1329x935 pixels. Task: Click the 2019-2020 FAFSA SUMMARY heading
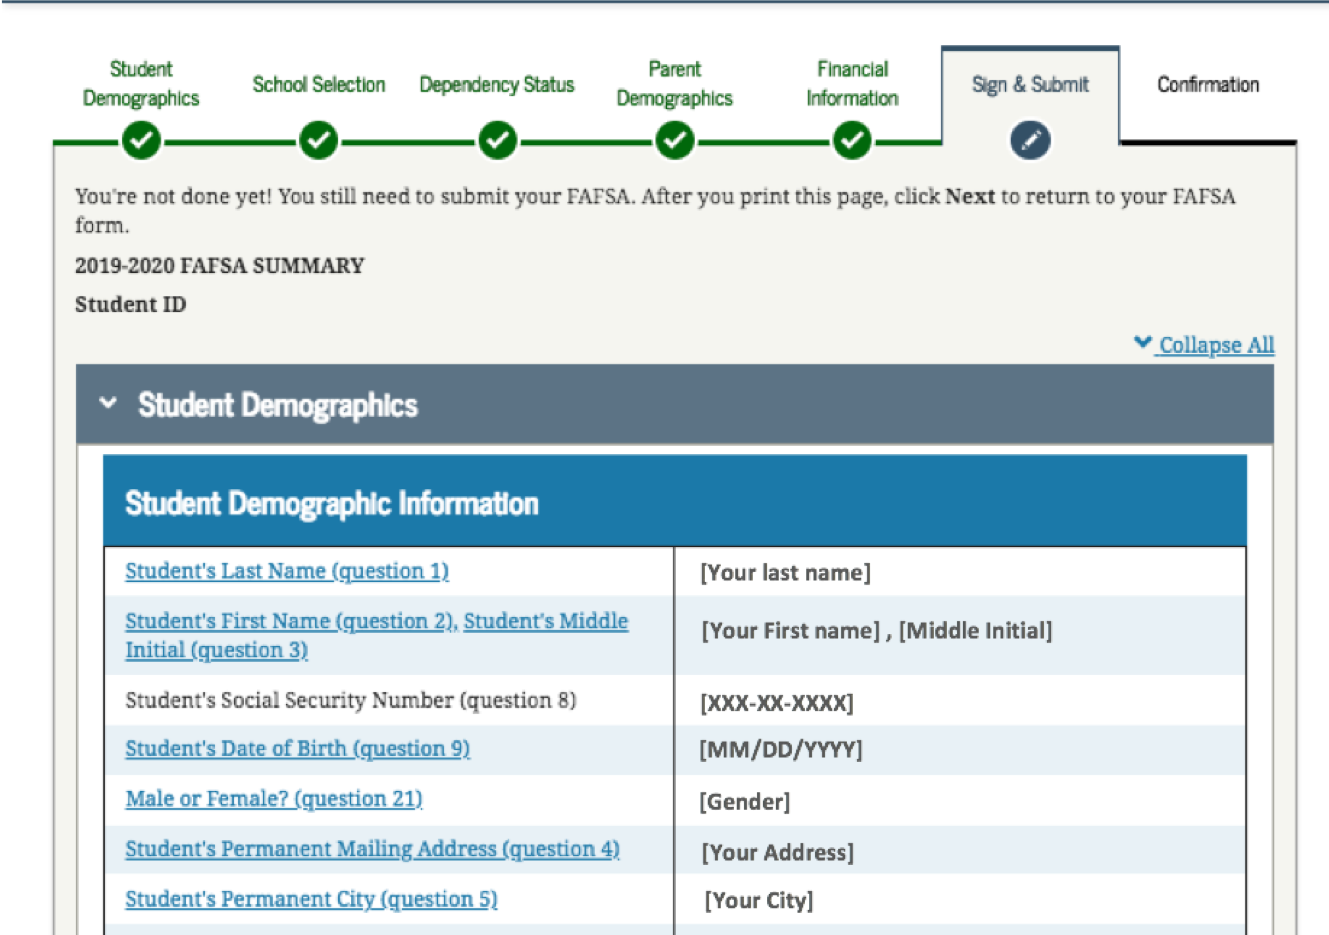click(x=220, y=266)
